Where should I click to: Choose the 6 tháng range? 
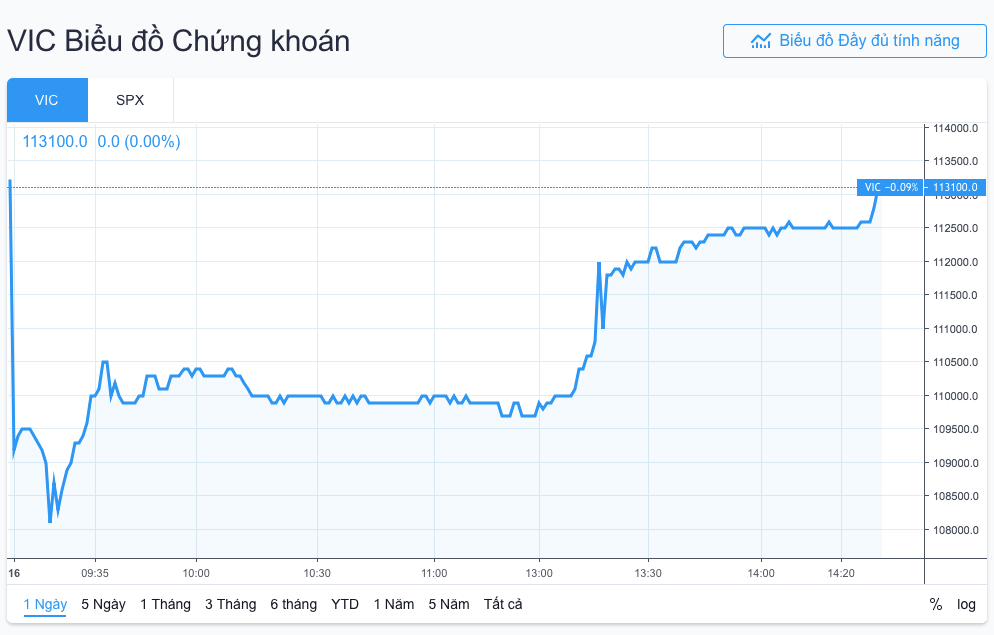(x=293, y=604)
